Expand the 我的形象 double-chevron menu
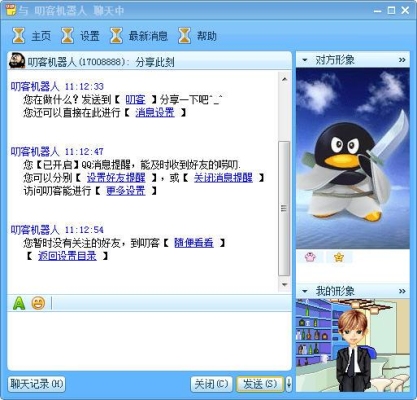 (x=402, y=291)
